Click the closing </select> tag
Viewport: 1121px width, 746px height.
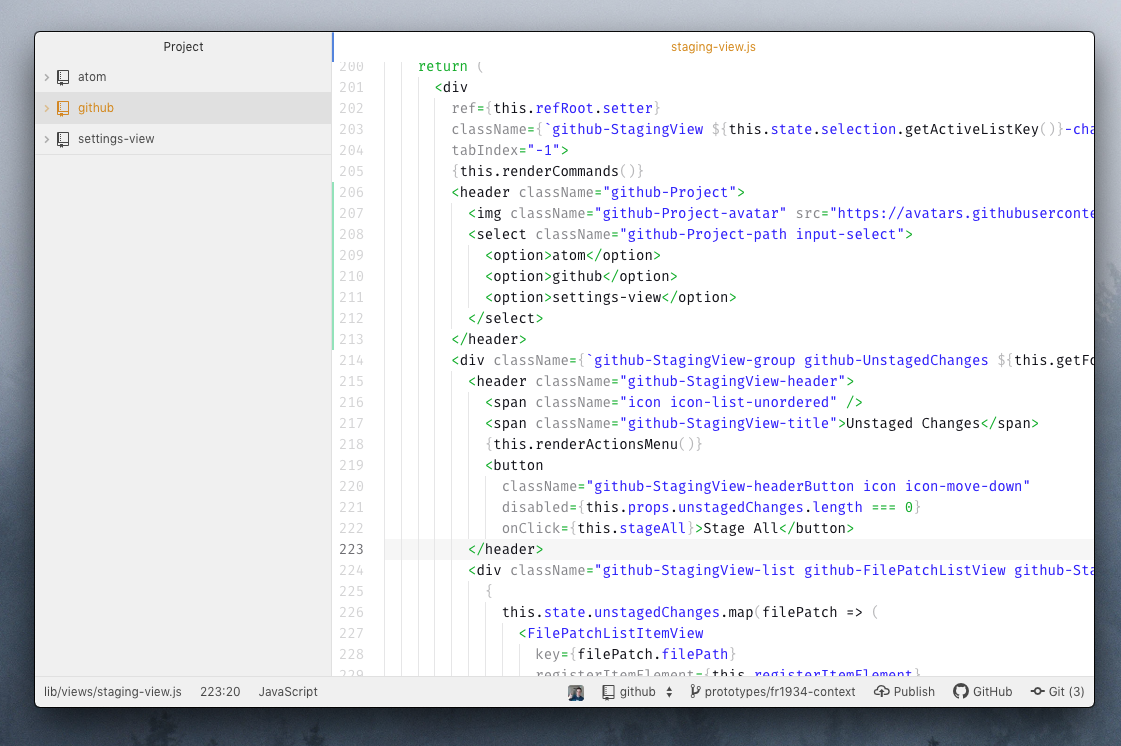pos(505,318)
